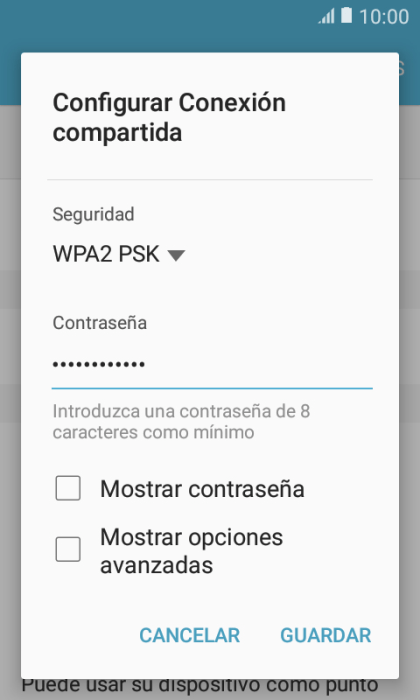Enable the Mostrar opciones avanzadas checkbox
The height and width of the screenshot is (700, 420).
[68, 549]
